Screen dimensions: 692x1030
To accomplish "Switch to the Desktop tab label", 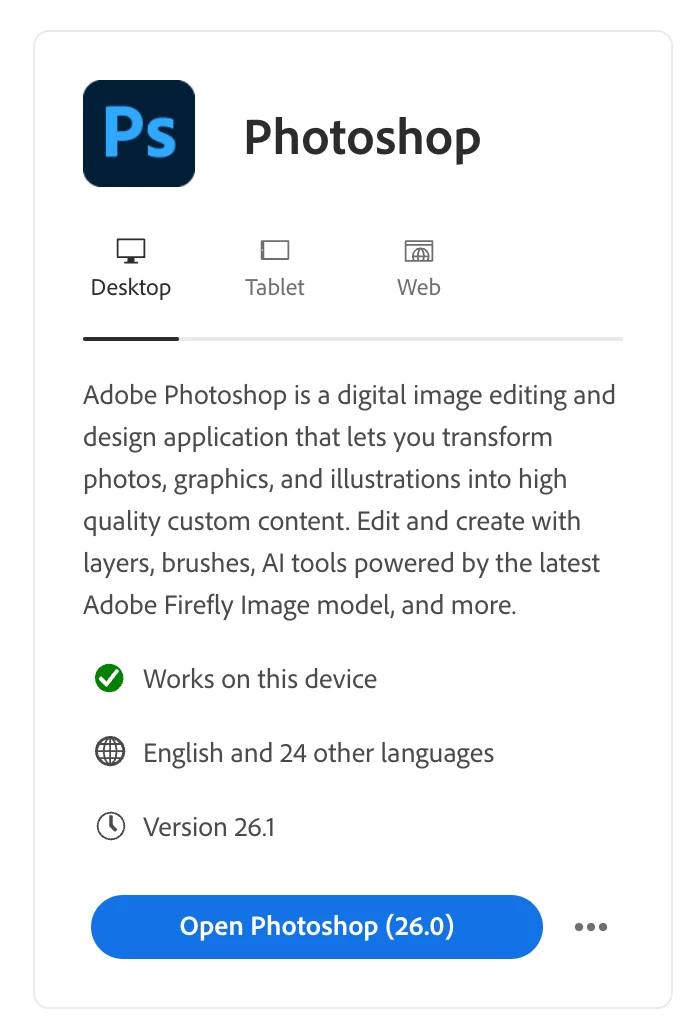I will click(131, 288).
